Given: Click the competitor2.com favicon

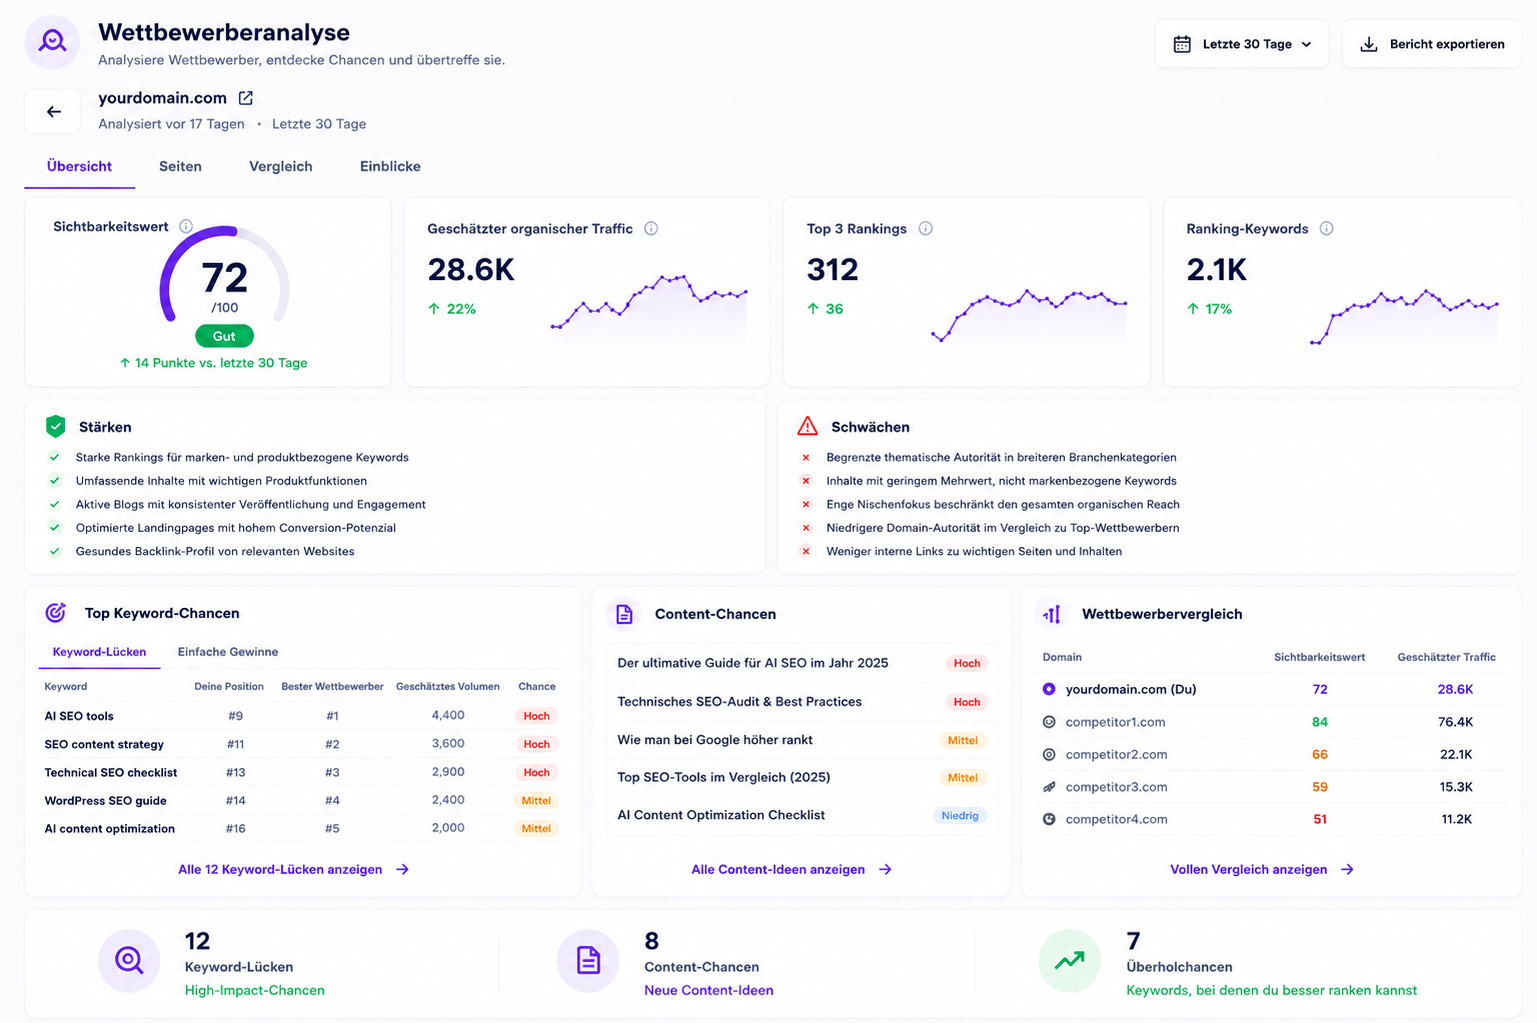Looking at the screenshot, I should tap(1049, 755).
